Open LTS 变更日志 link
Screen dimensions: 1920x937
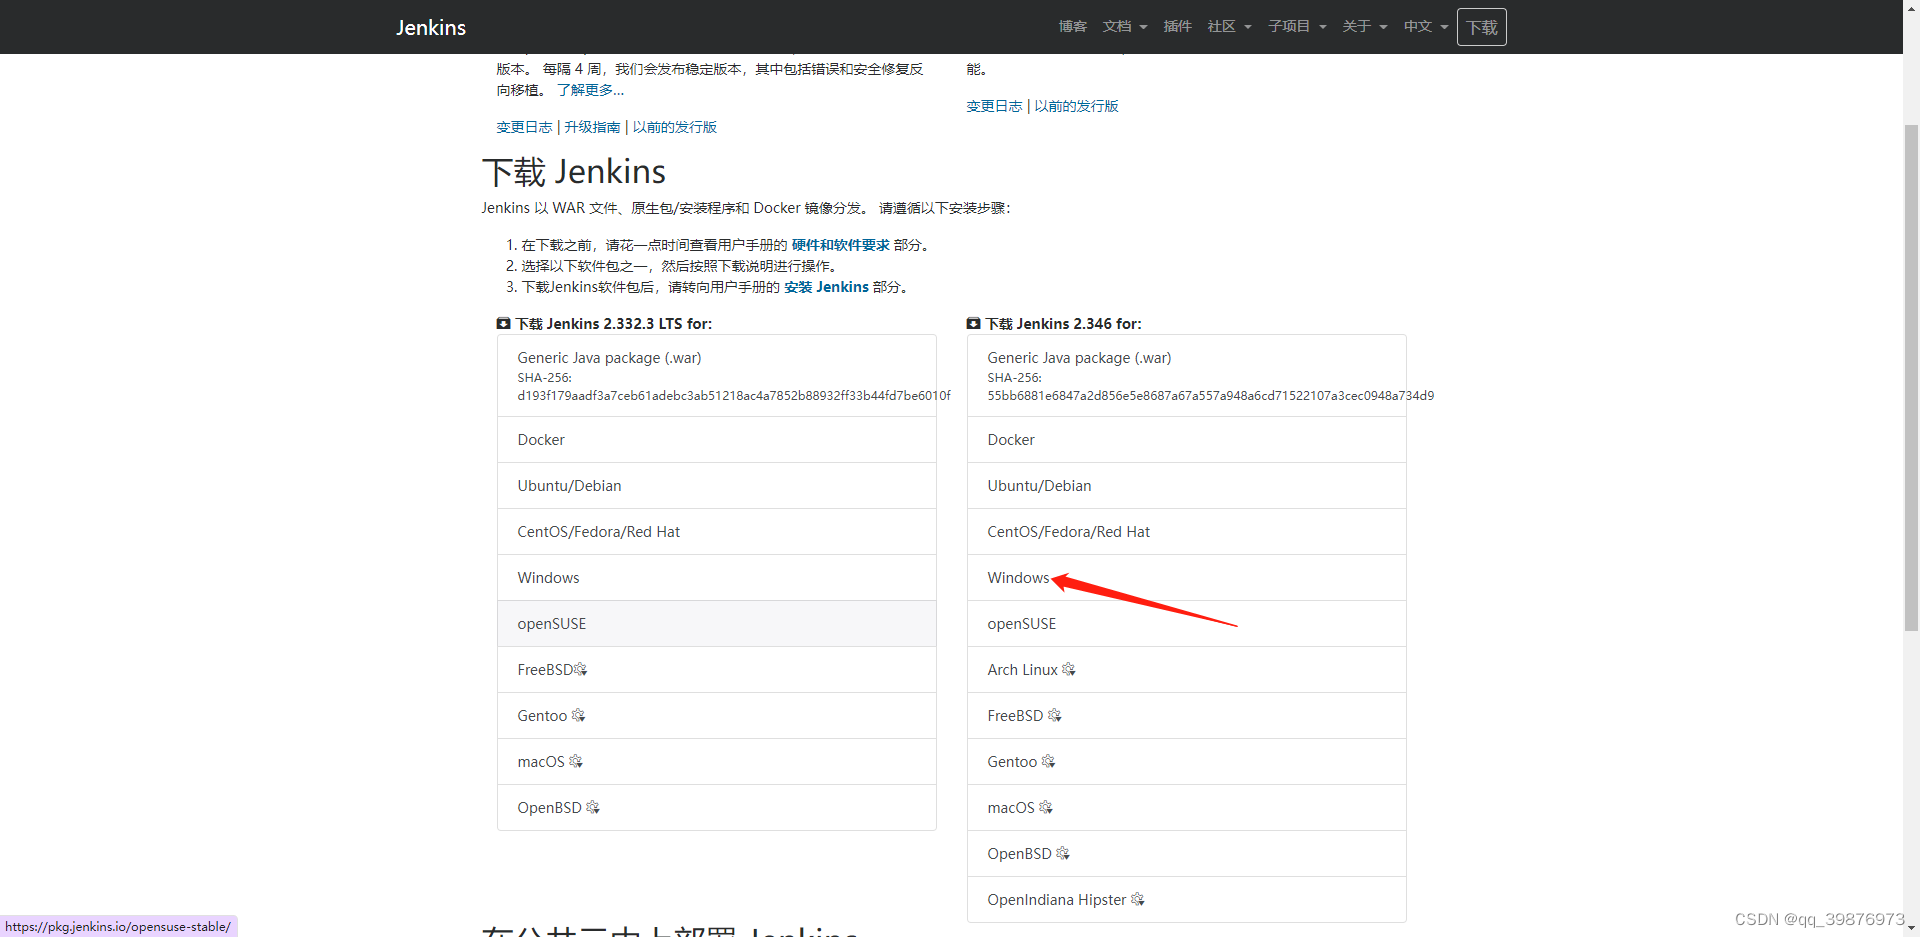(524, 127)
